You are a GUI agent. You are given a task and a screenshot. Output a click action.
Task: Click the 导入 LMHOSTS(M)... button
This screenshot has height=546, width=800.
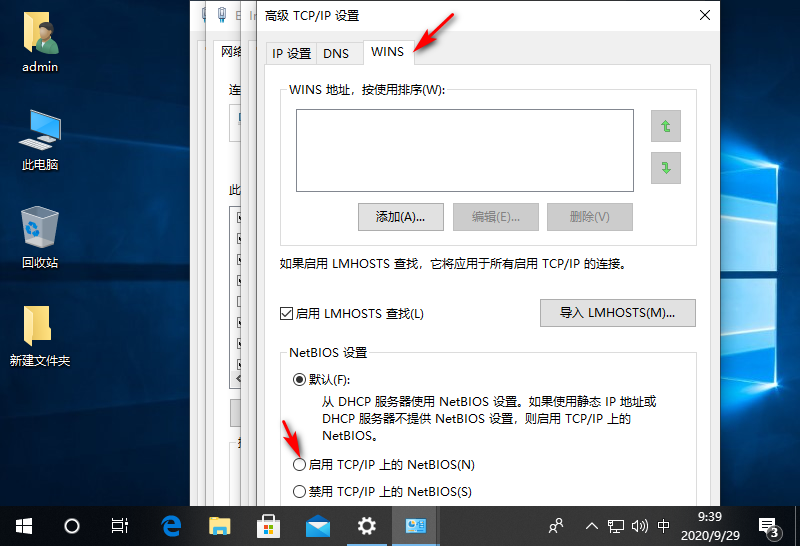click(x=617, y=313)
